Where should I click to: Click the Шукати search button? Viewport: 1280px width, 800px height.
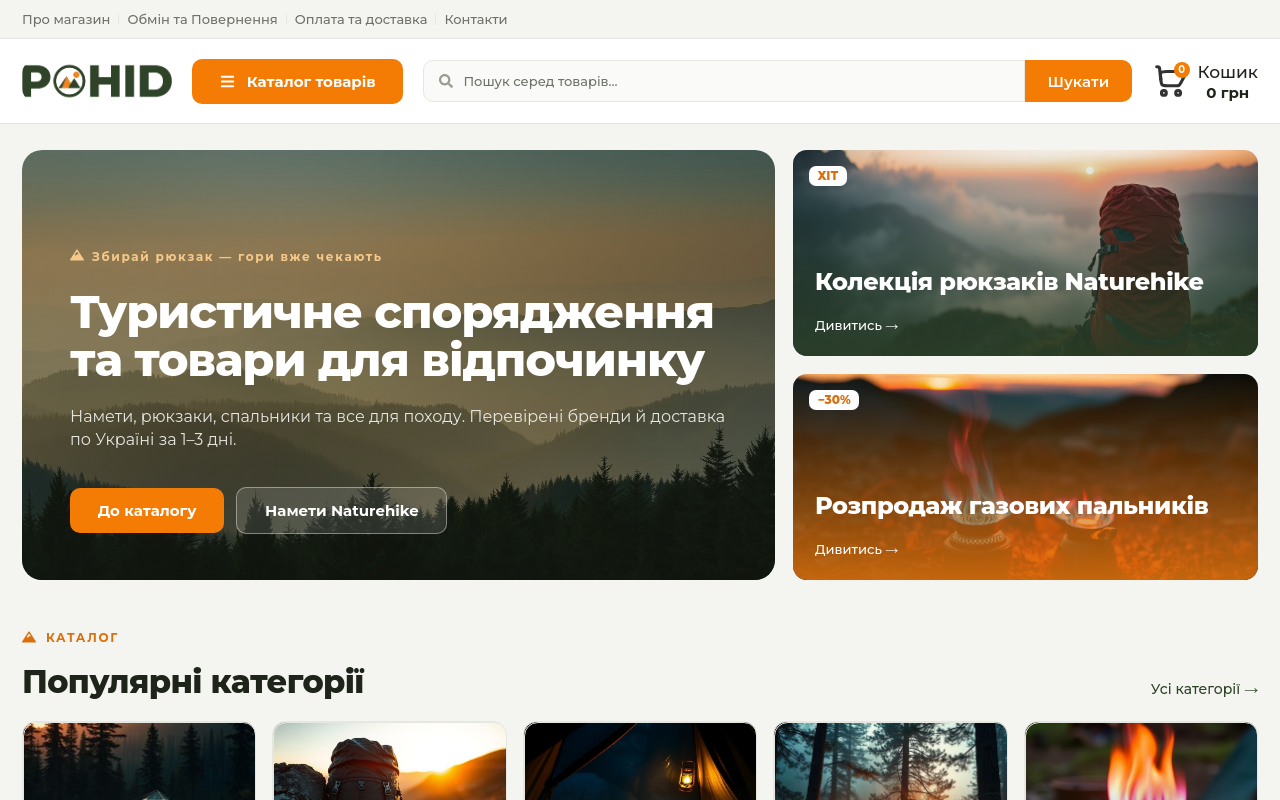point(1078,81)
